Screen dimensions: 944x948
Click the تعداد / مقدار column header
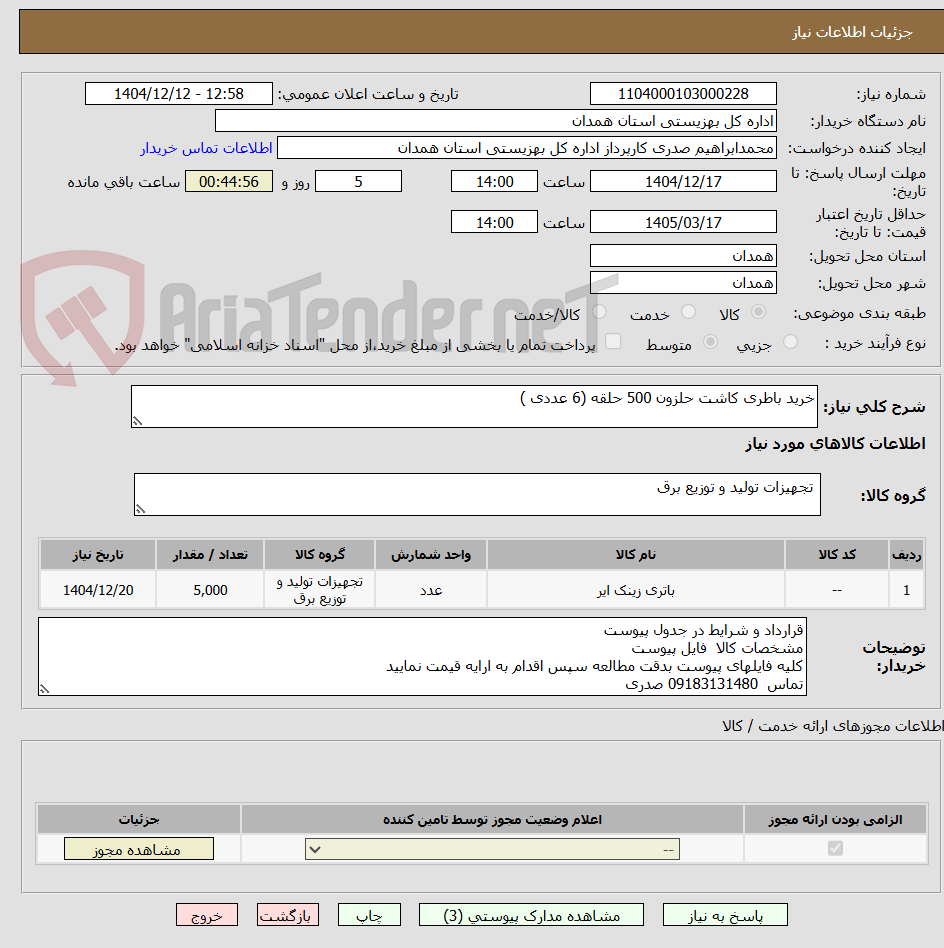pos(210,554)
